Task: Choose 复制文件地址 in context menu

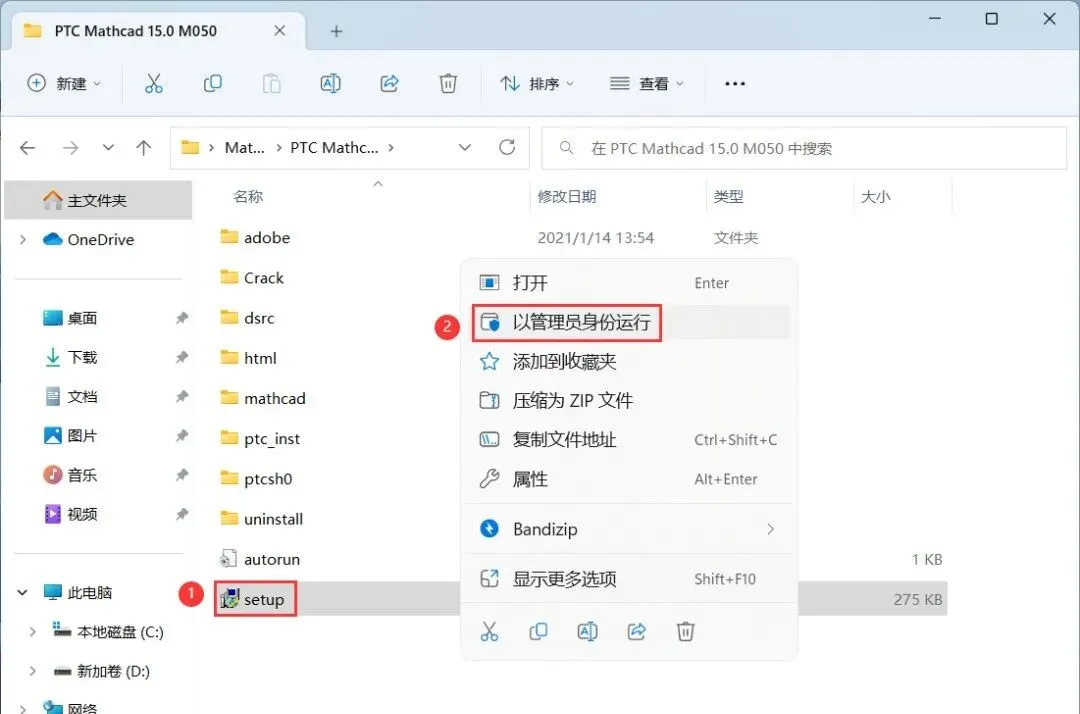Action: click(x=629, y=440)
